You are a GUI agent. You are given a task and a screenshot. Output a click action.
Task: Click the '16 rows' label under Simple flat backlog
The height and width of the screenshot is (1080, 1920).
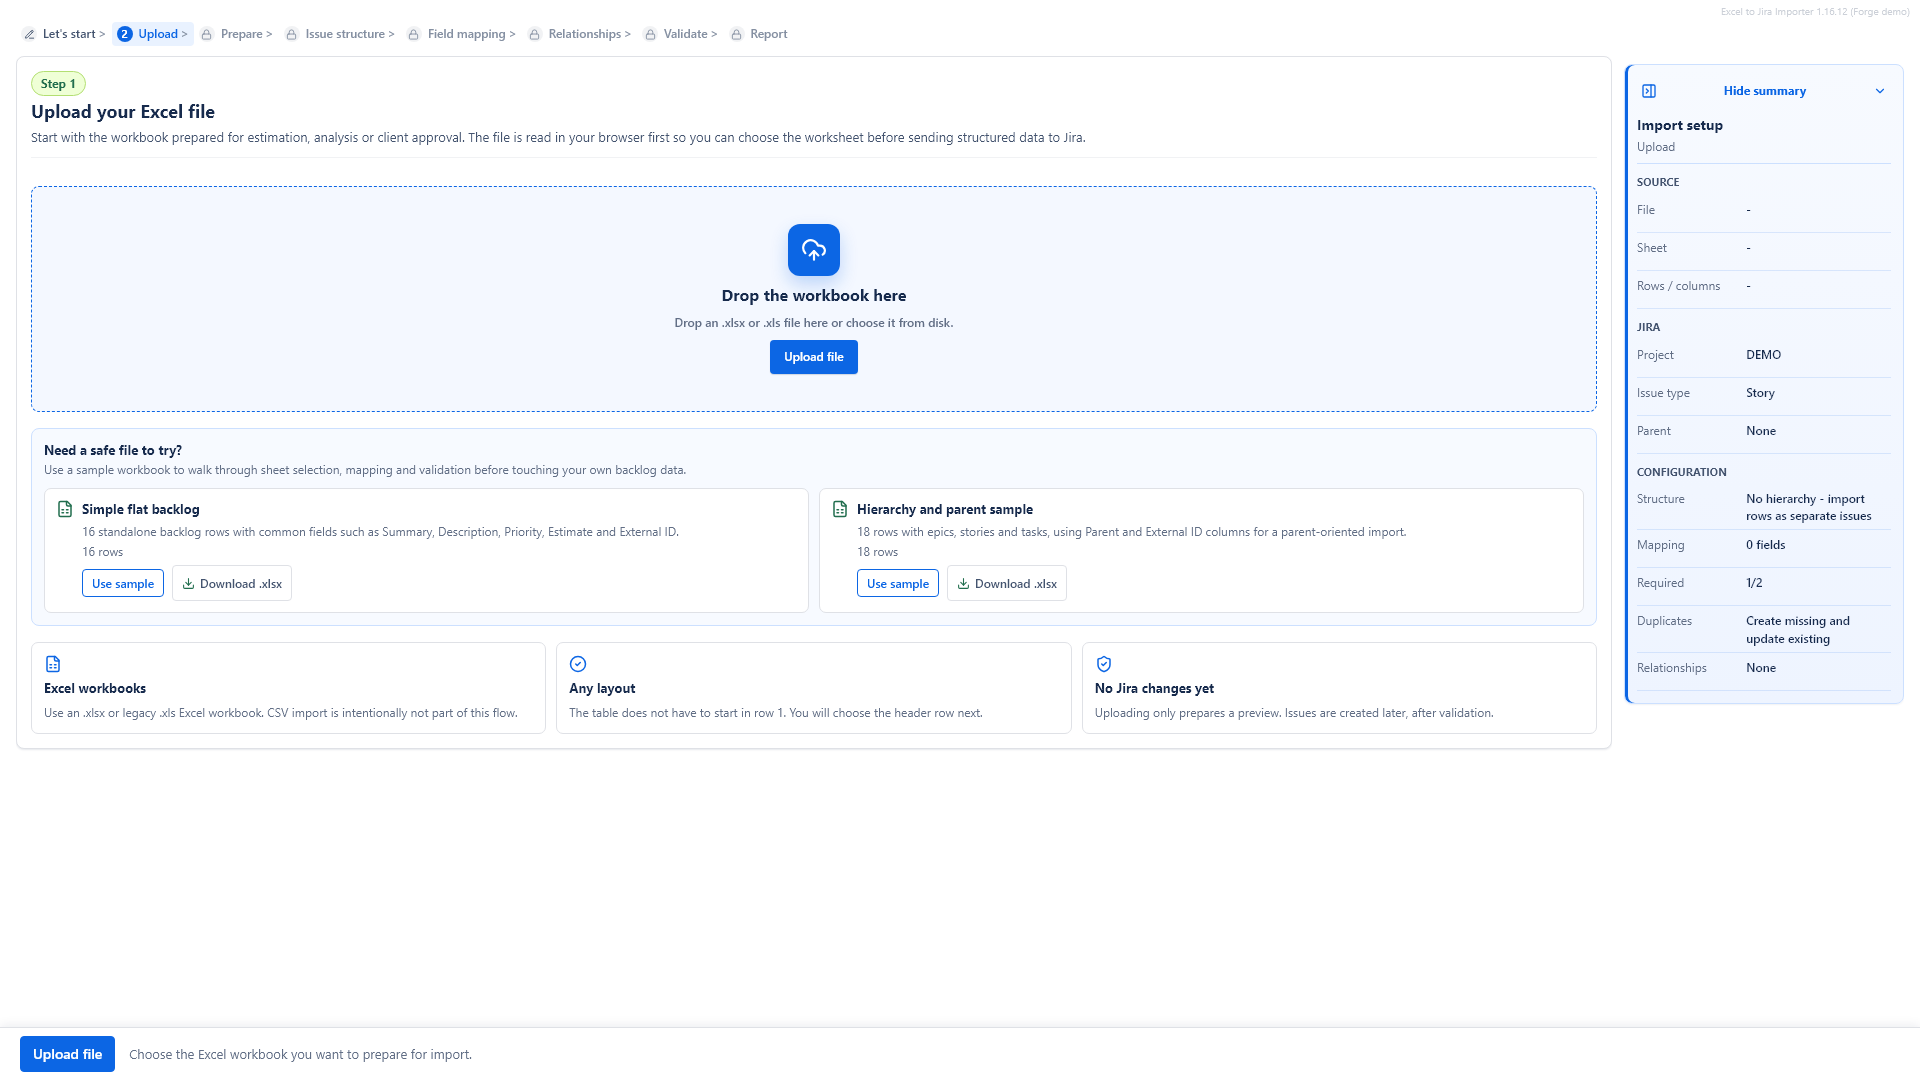pyautogui.click(x=103, y=552)
